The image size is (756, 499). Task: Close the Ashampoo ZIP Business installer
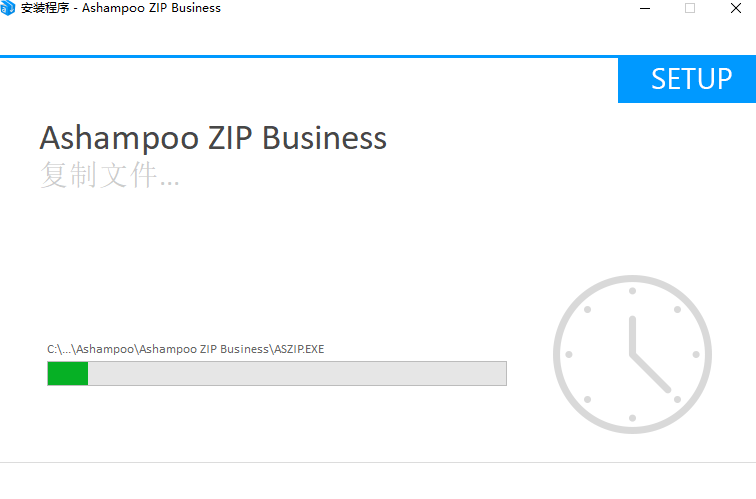coord(736,8)
